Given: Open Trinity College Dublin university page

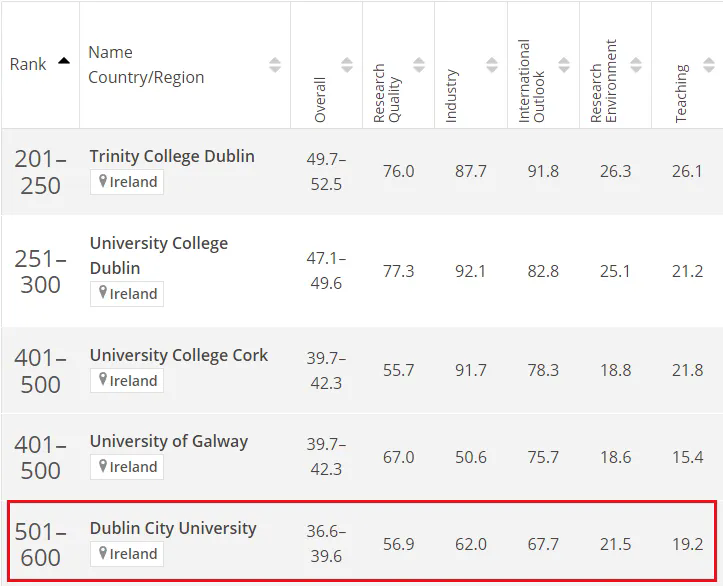Looking at the screenshot, I should pyautogui.click(x=172, y=156).
